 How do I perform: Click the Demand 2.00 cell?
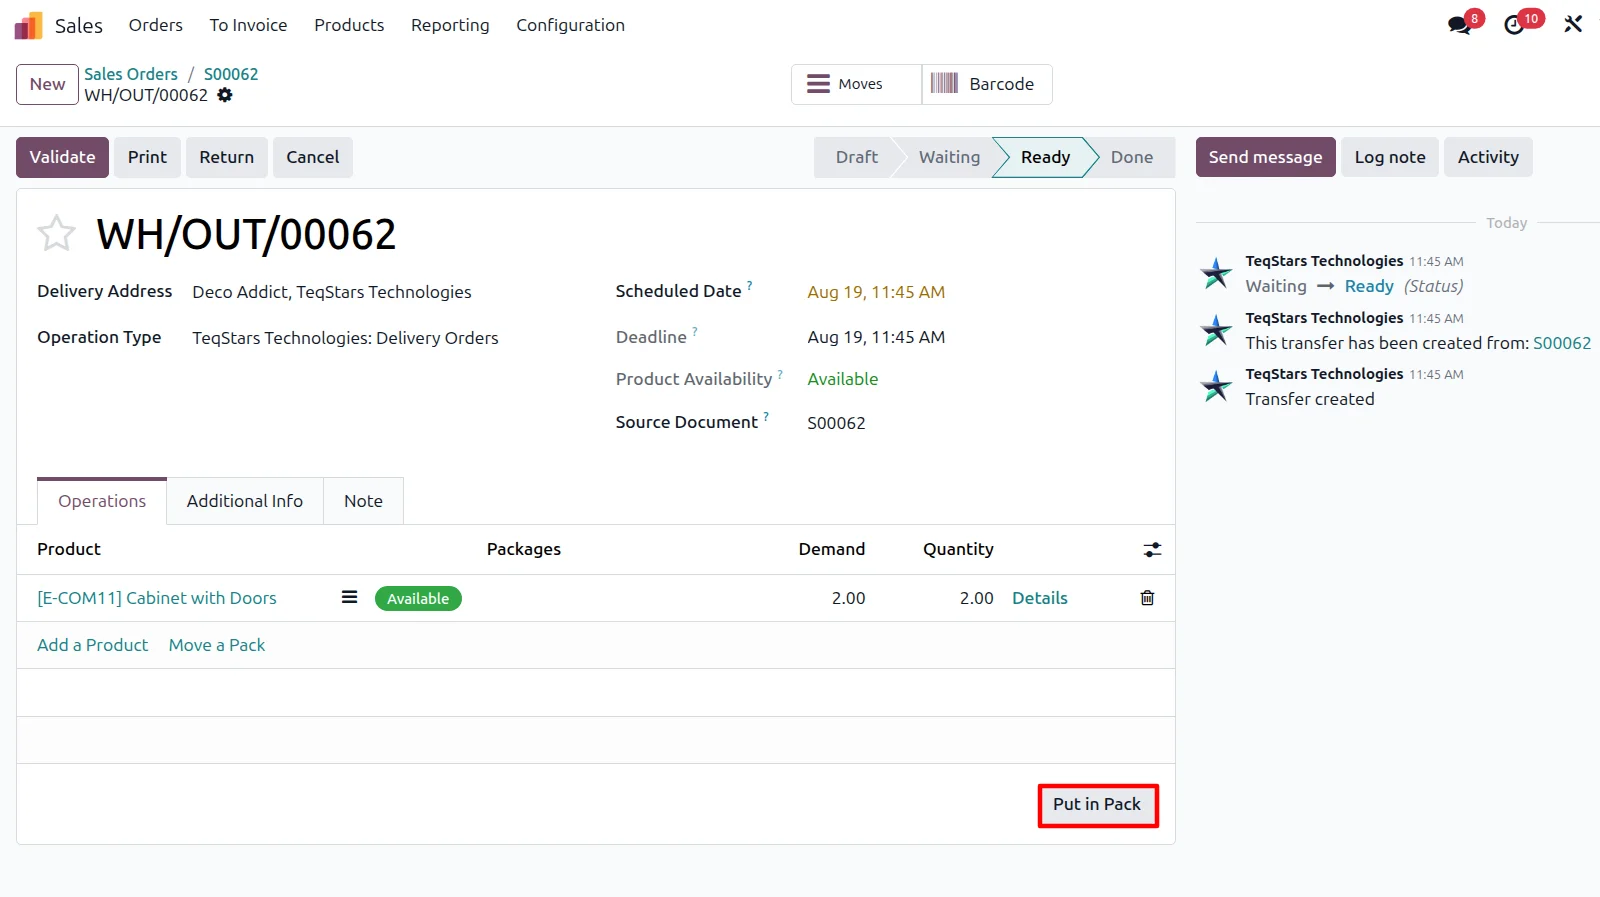point(848,598)
